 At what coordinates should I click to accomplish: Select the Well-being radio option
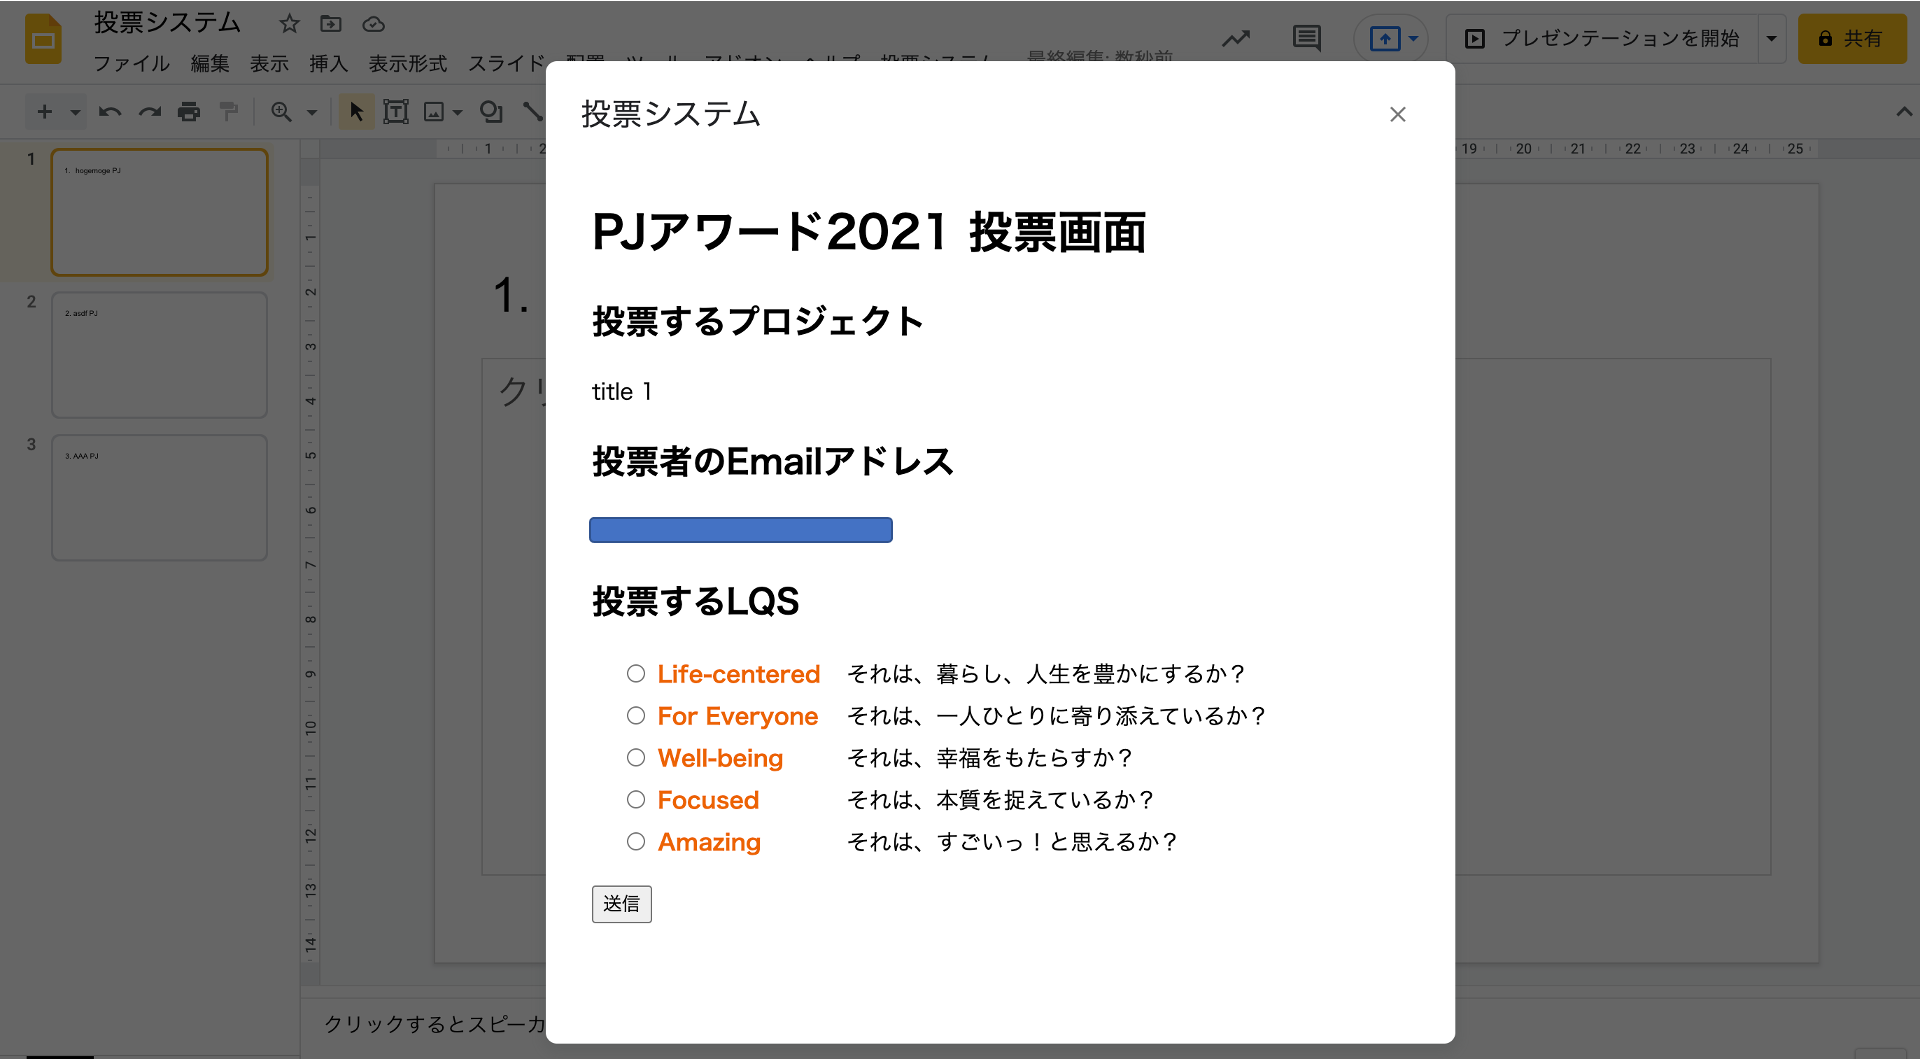636,758
